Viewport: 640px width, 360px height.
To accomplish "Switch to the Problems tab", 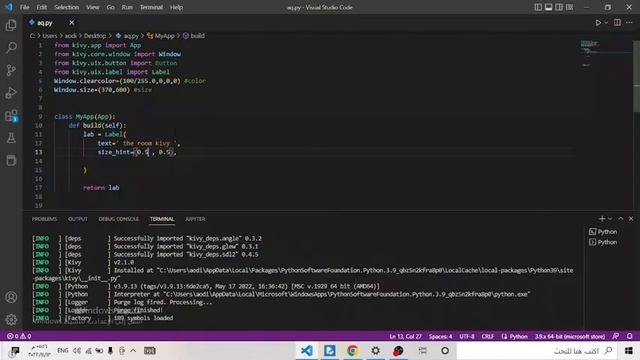I will coord(44,219).
